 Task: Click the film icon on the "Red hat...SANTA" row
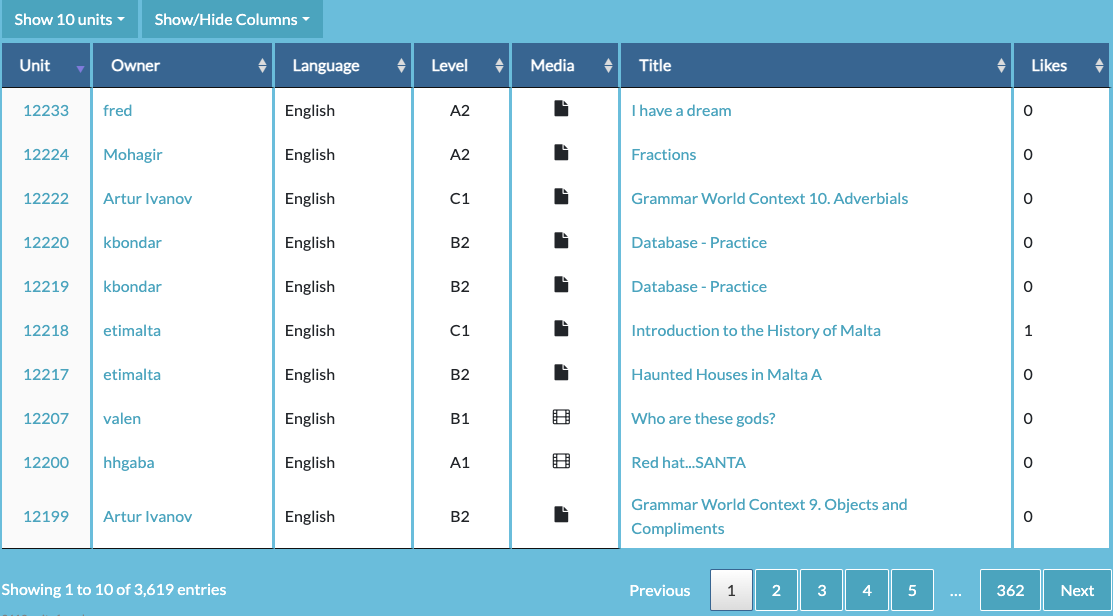[x=561, y=461]
